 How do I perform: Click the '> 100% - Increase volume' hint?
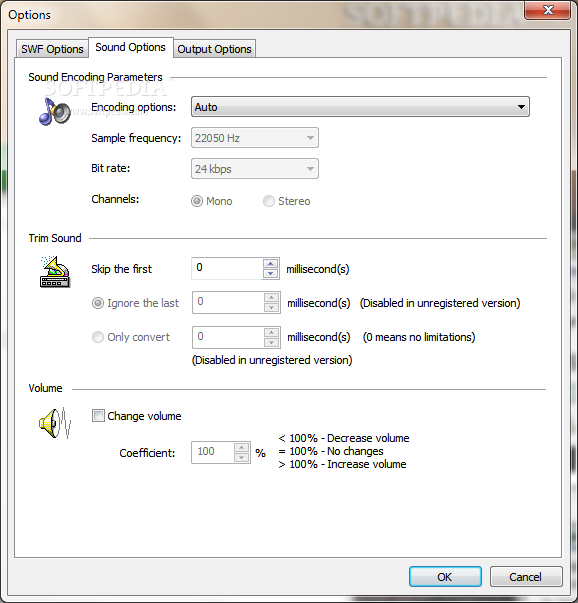tap(342, 464)
